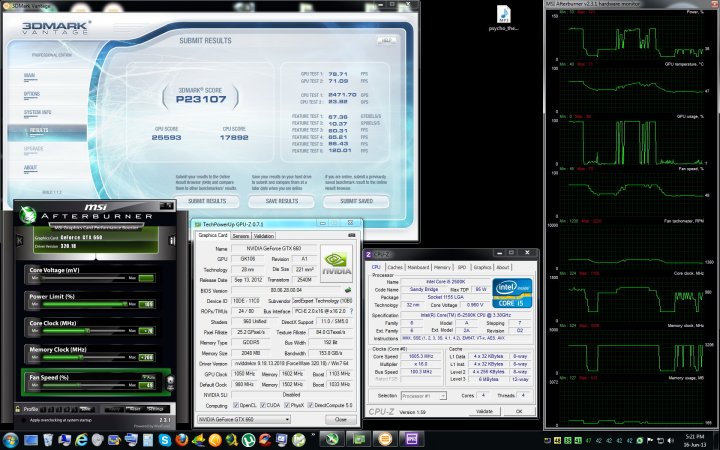
Task: Open Settings in MSI Afterburner
Action: [155, 409]
